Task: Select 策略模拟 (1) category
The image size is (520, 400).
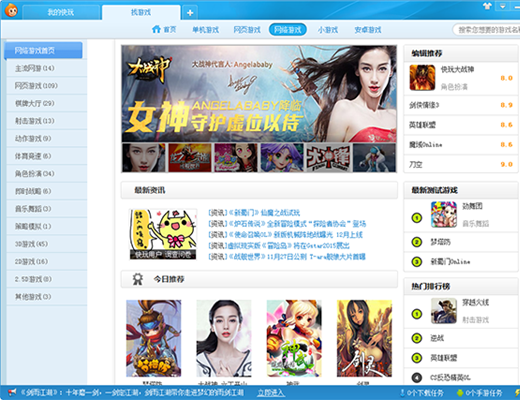Action: pos(47,226)
